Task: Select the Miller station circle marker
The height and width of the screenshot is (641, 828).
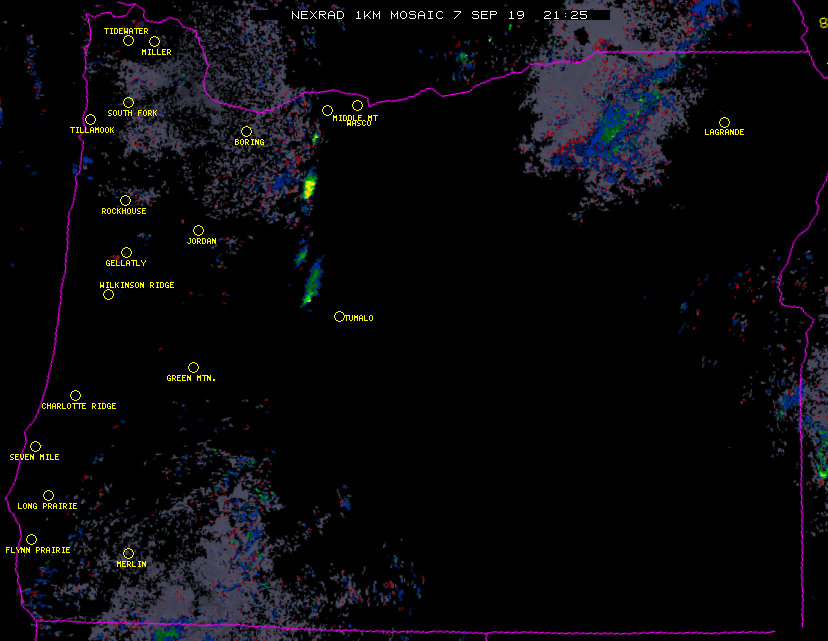Action: pos(155,41)
